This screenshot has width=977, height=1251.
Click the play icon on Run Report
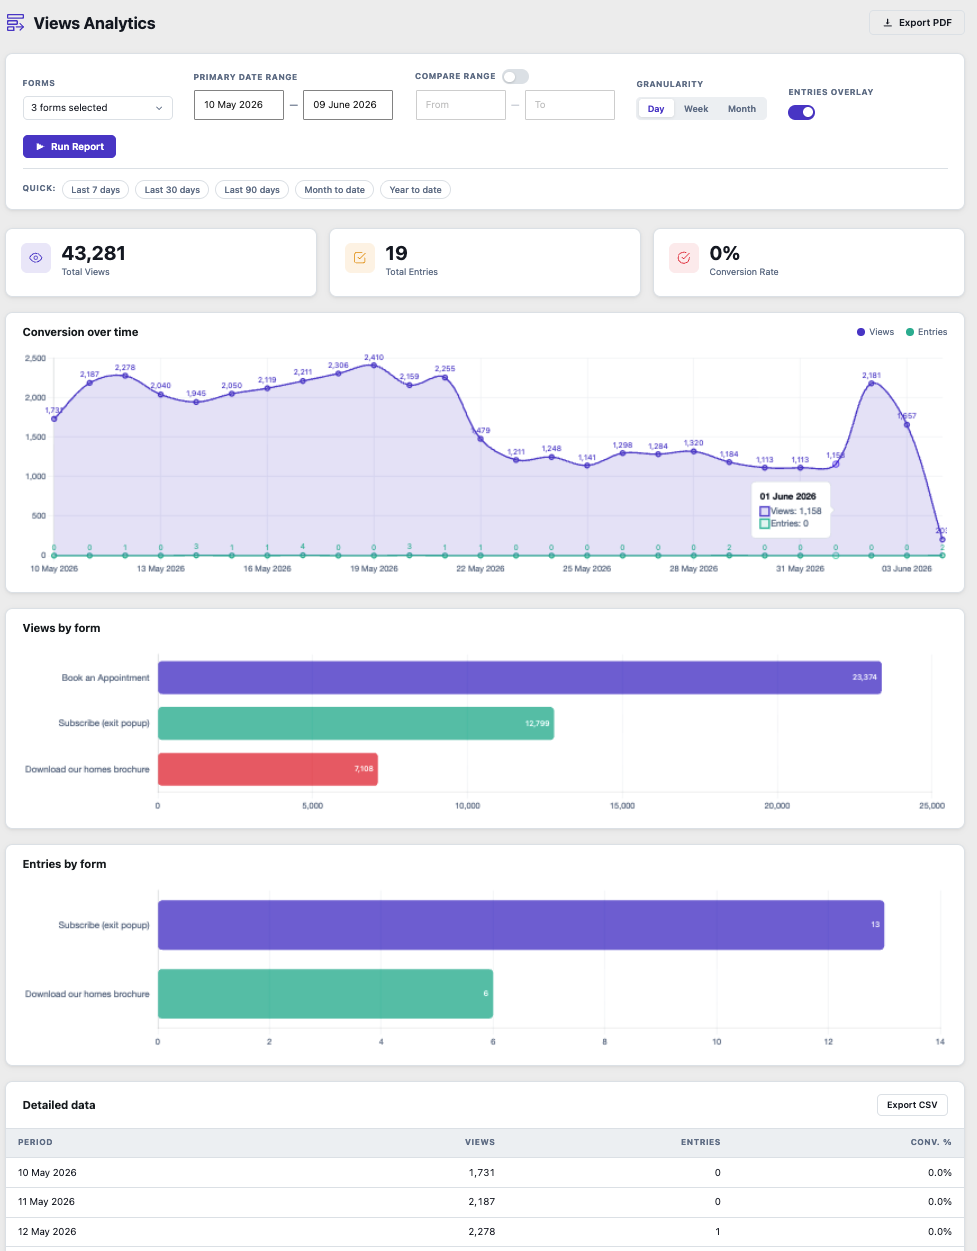pos(40,147)
